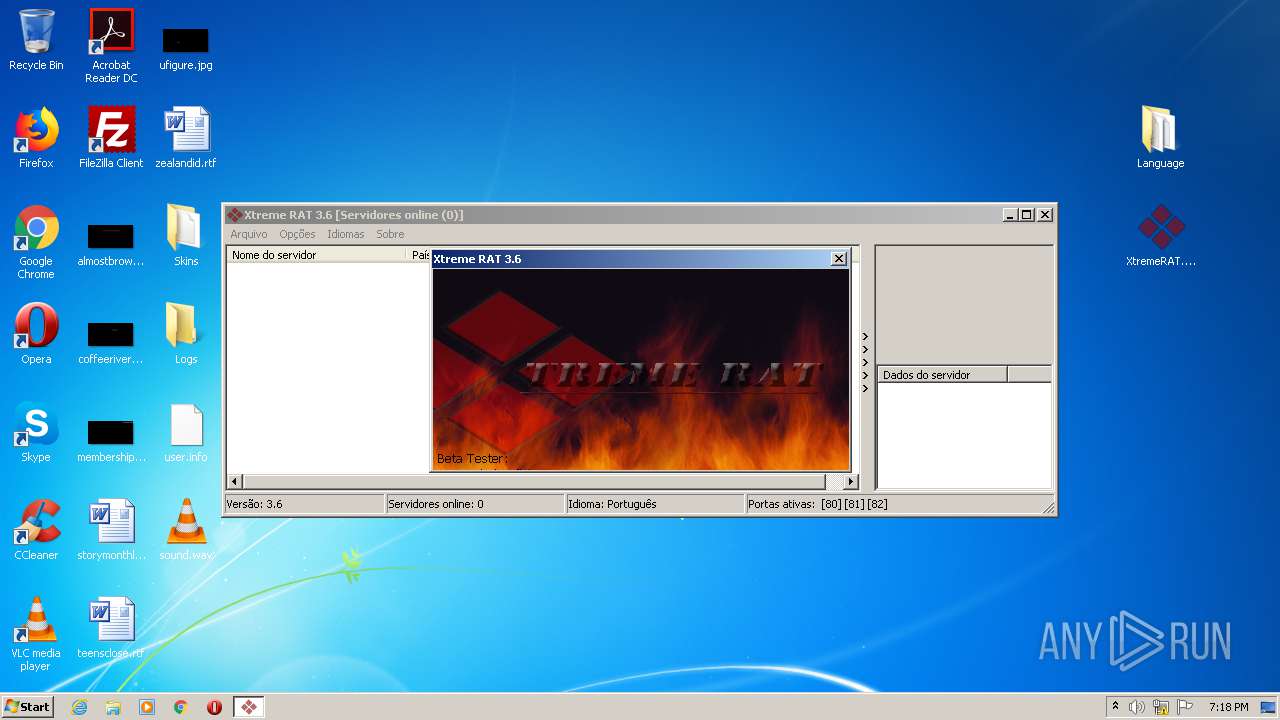Minimize the Xtreme RAT main window
The width and height of the screenshot is (1280, 720).
point(1011,215)
